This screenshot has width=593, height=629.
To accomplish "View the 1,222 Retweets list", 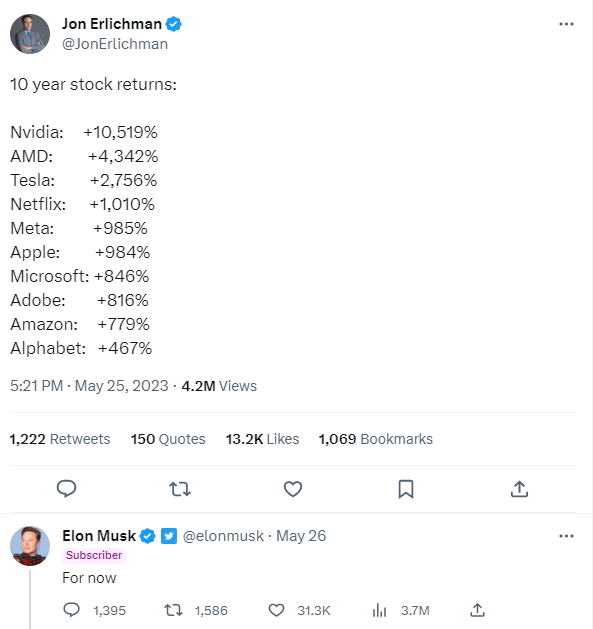I will coord(60,439).
